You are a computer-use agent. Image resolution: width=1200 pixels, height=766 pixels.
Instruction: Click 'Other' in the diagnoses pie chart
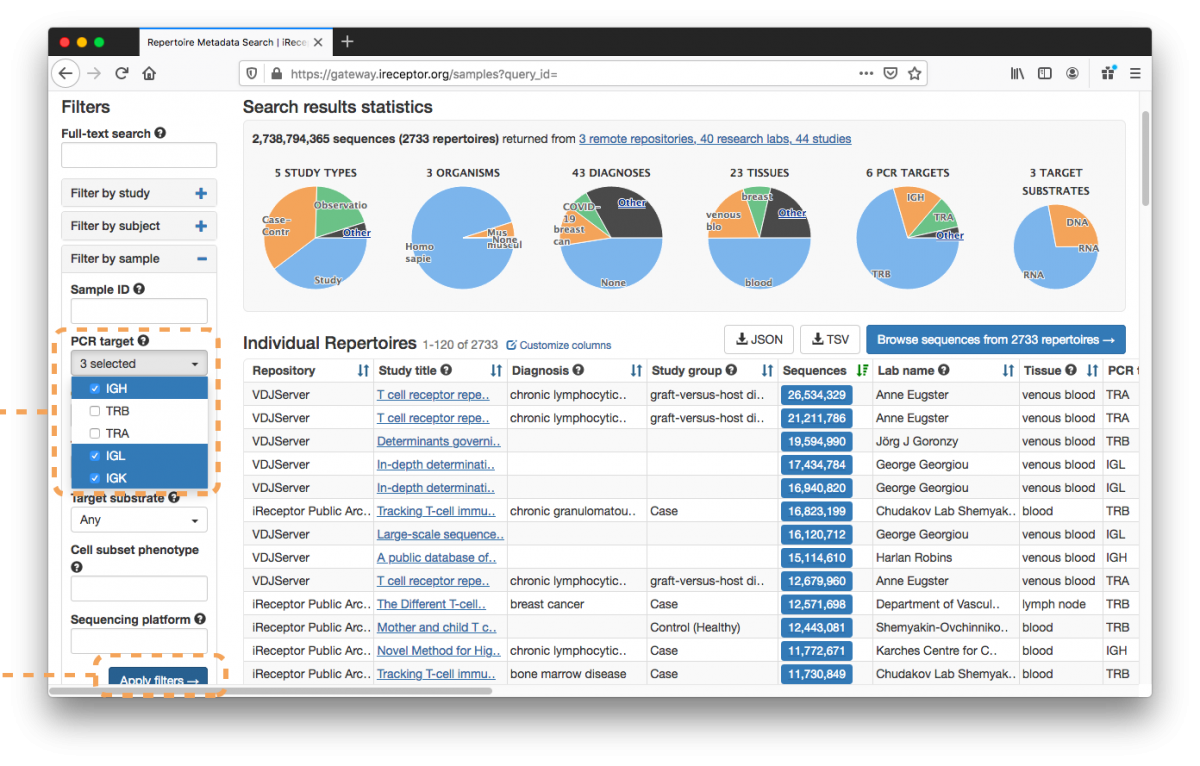tap(631, 203)
